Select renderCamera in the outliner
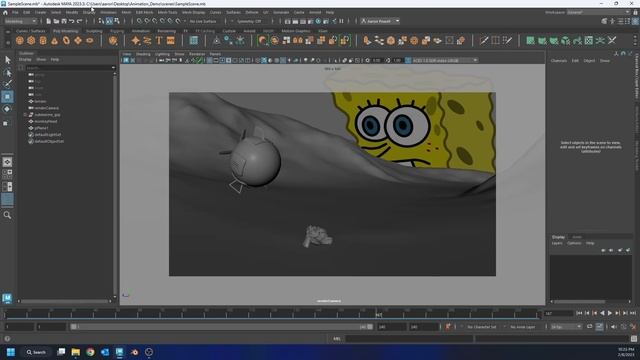640x360 pixels. coord(47,108)
